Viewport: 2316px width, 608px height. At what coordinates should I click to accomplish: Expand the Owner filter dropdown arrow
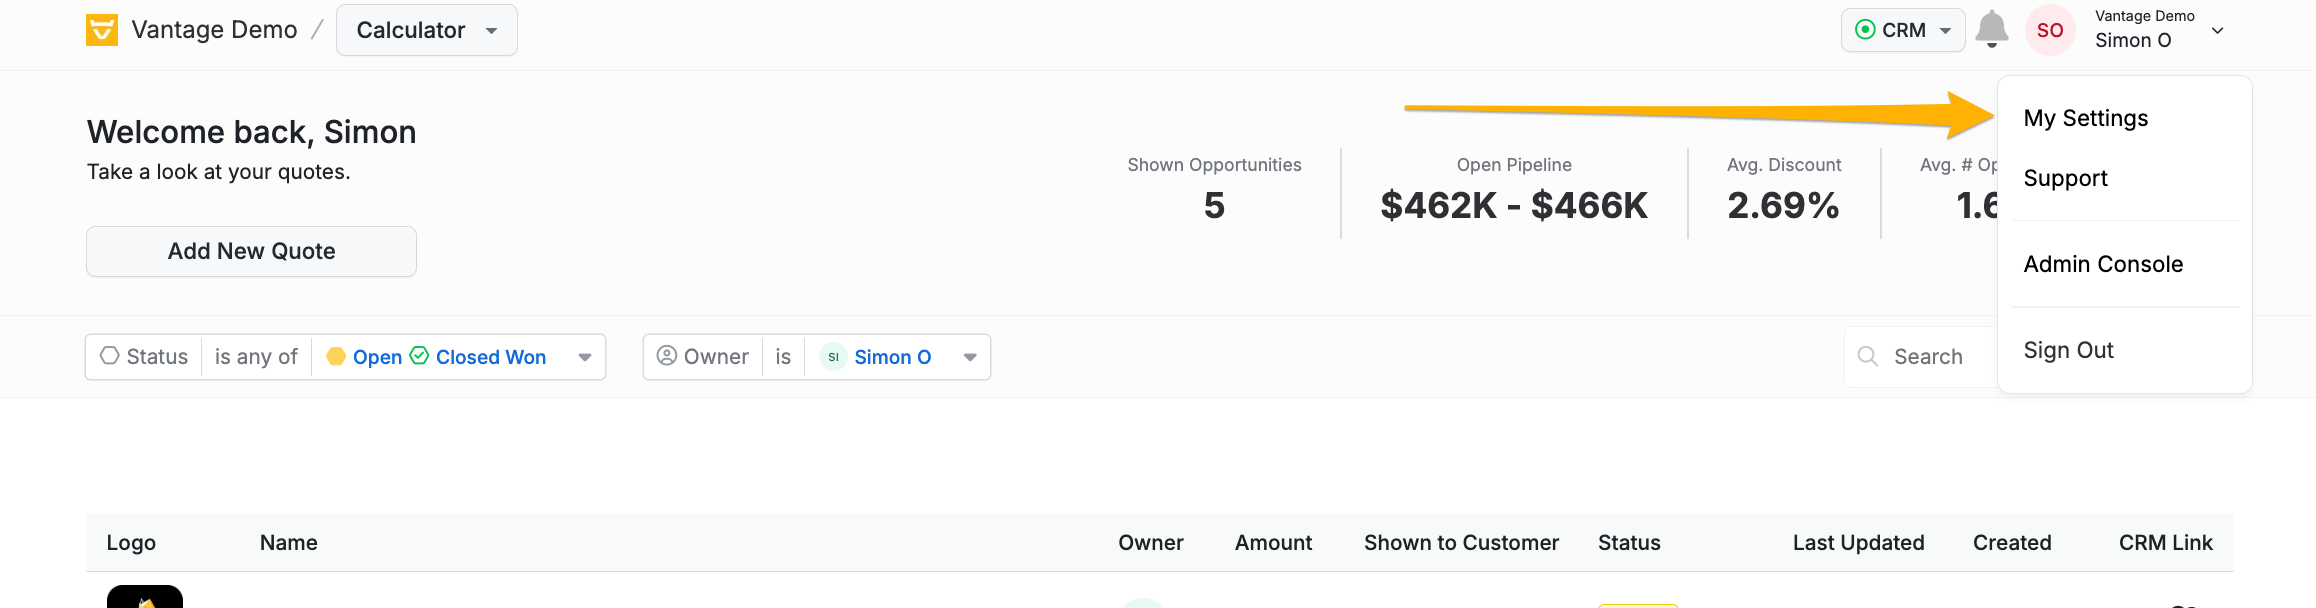point(970,357)
